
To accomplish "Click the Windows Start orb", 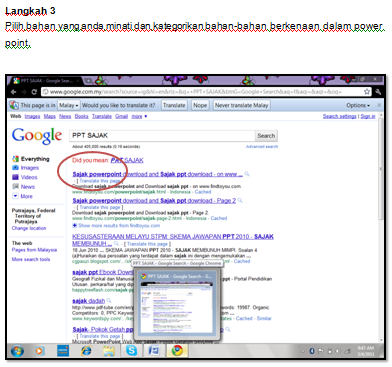I will pyautogui.click(x=17, y=351).
